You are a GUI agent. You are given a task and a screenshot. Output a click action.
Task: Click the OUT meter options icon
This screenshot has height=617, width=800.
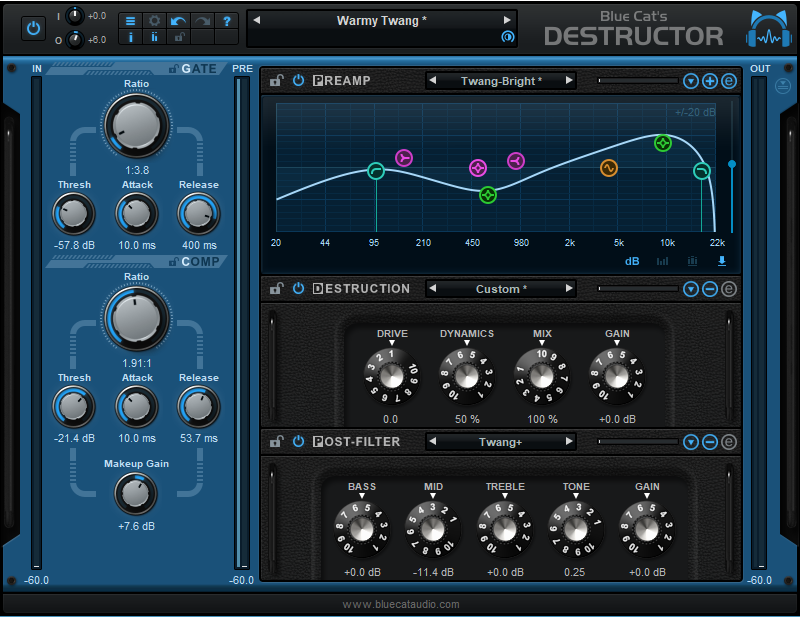click(783, 86)
